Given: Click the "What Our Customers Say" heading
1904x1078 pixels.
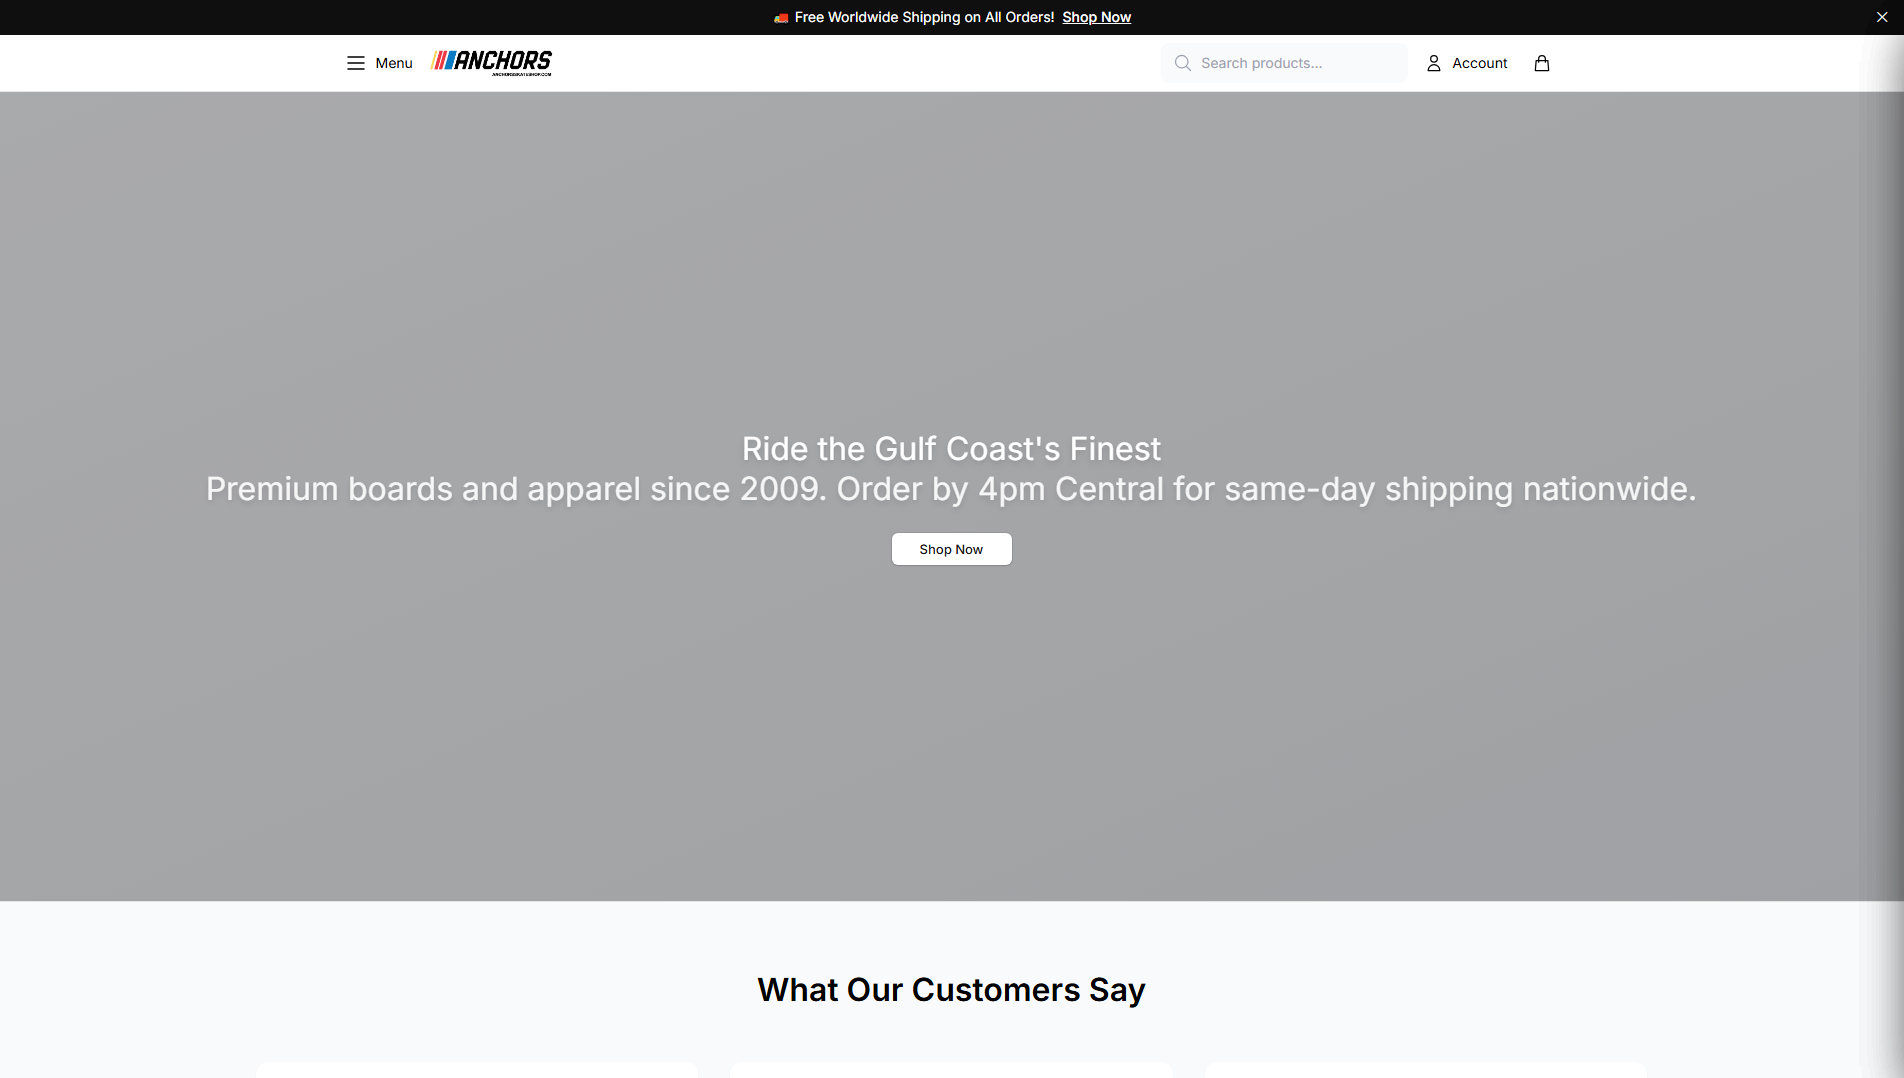Looking at the screenshot, I should (x=951, y=990).
